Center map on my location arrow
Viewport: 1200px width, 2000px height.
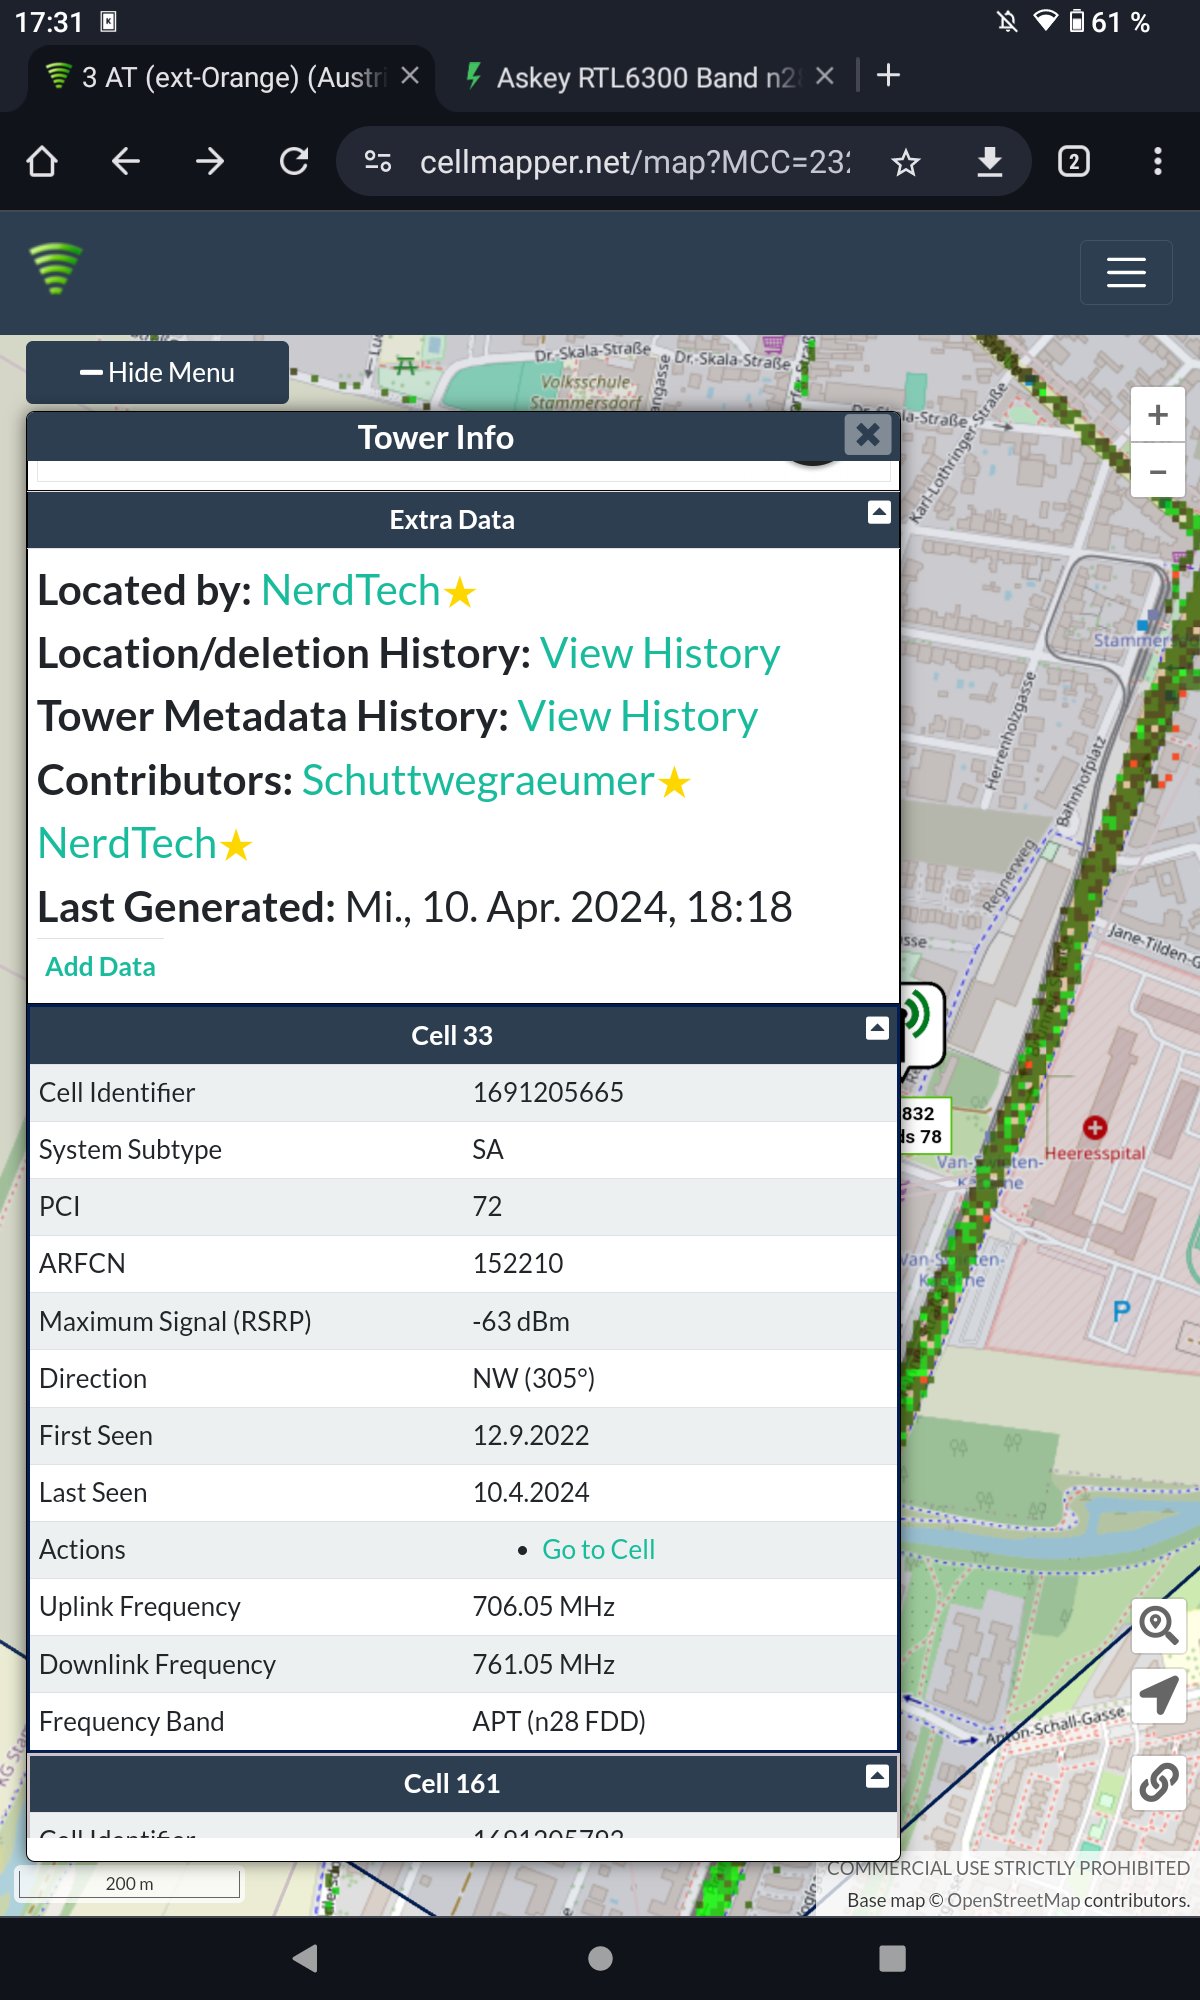(x=1158, y=1696)
